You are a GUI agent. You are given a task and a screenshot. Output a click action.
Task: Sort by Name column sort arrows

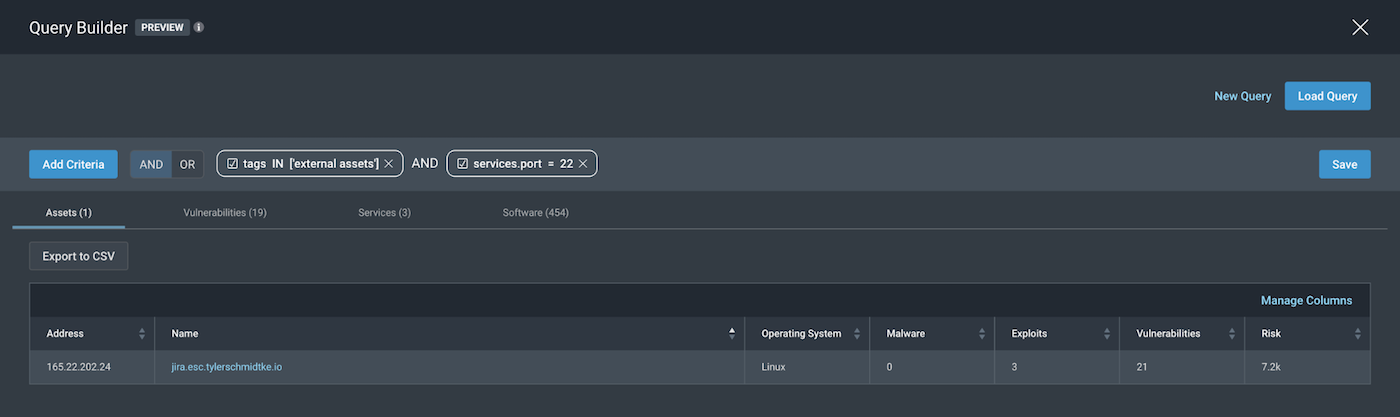[x=732, y=334]
